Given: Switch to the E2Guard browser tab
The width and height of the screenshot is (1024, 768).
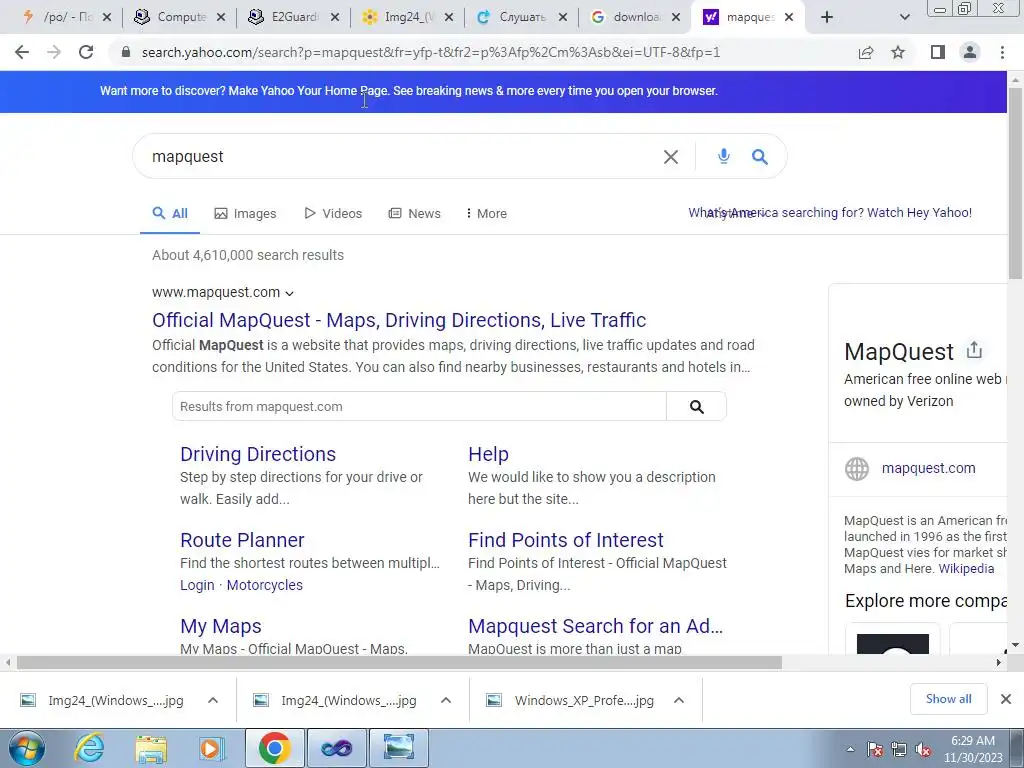Looking at the screenshot, I should click(x=294, y=17).
